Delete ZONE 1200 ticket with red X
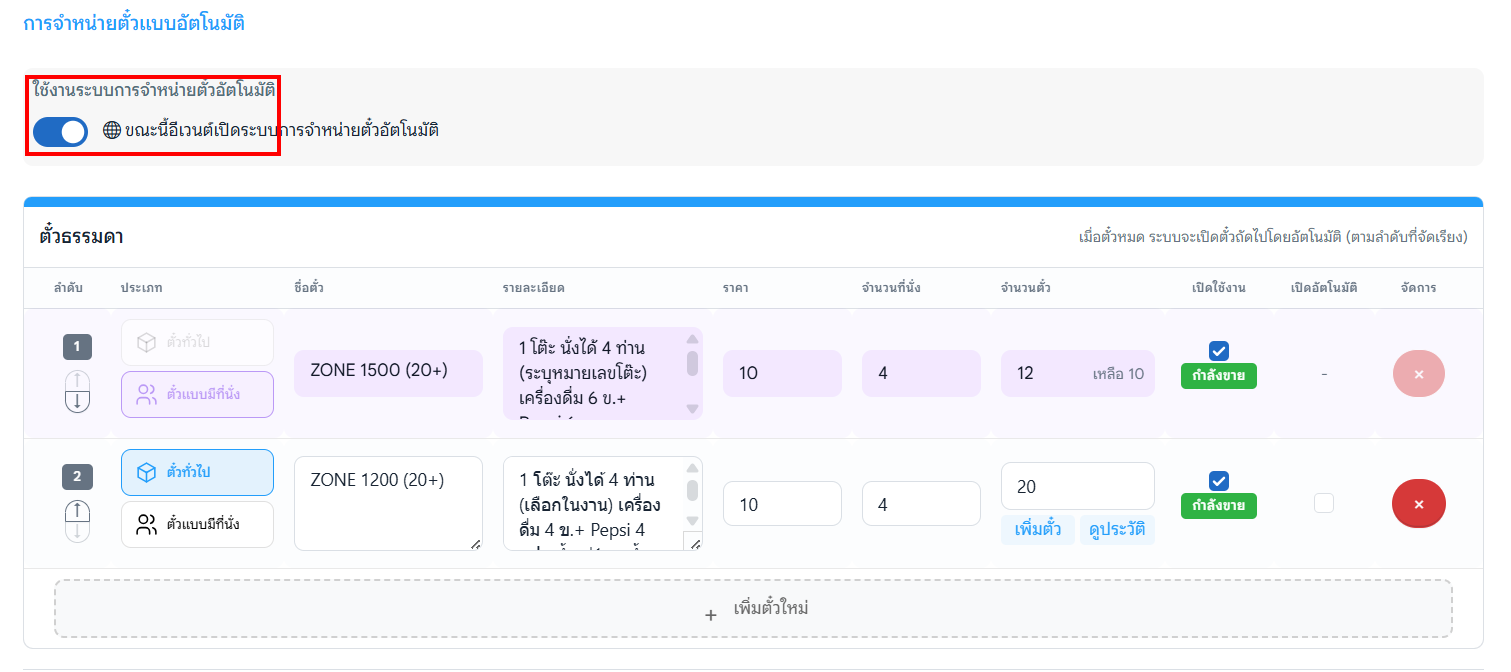The width and height of the screenshot is (1511, 672). point(1418,504)
